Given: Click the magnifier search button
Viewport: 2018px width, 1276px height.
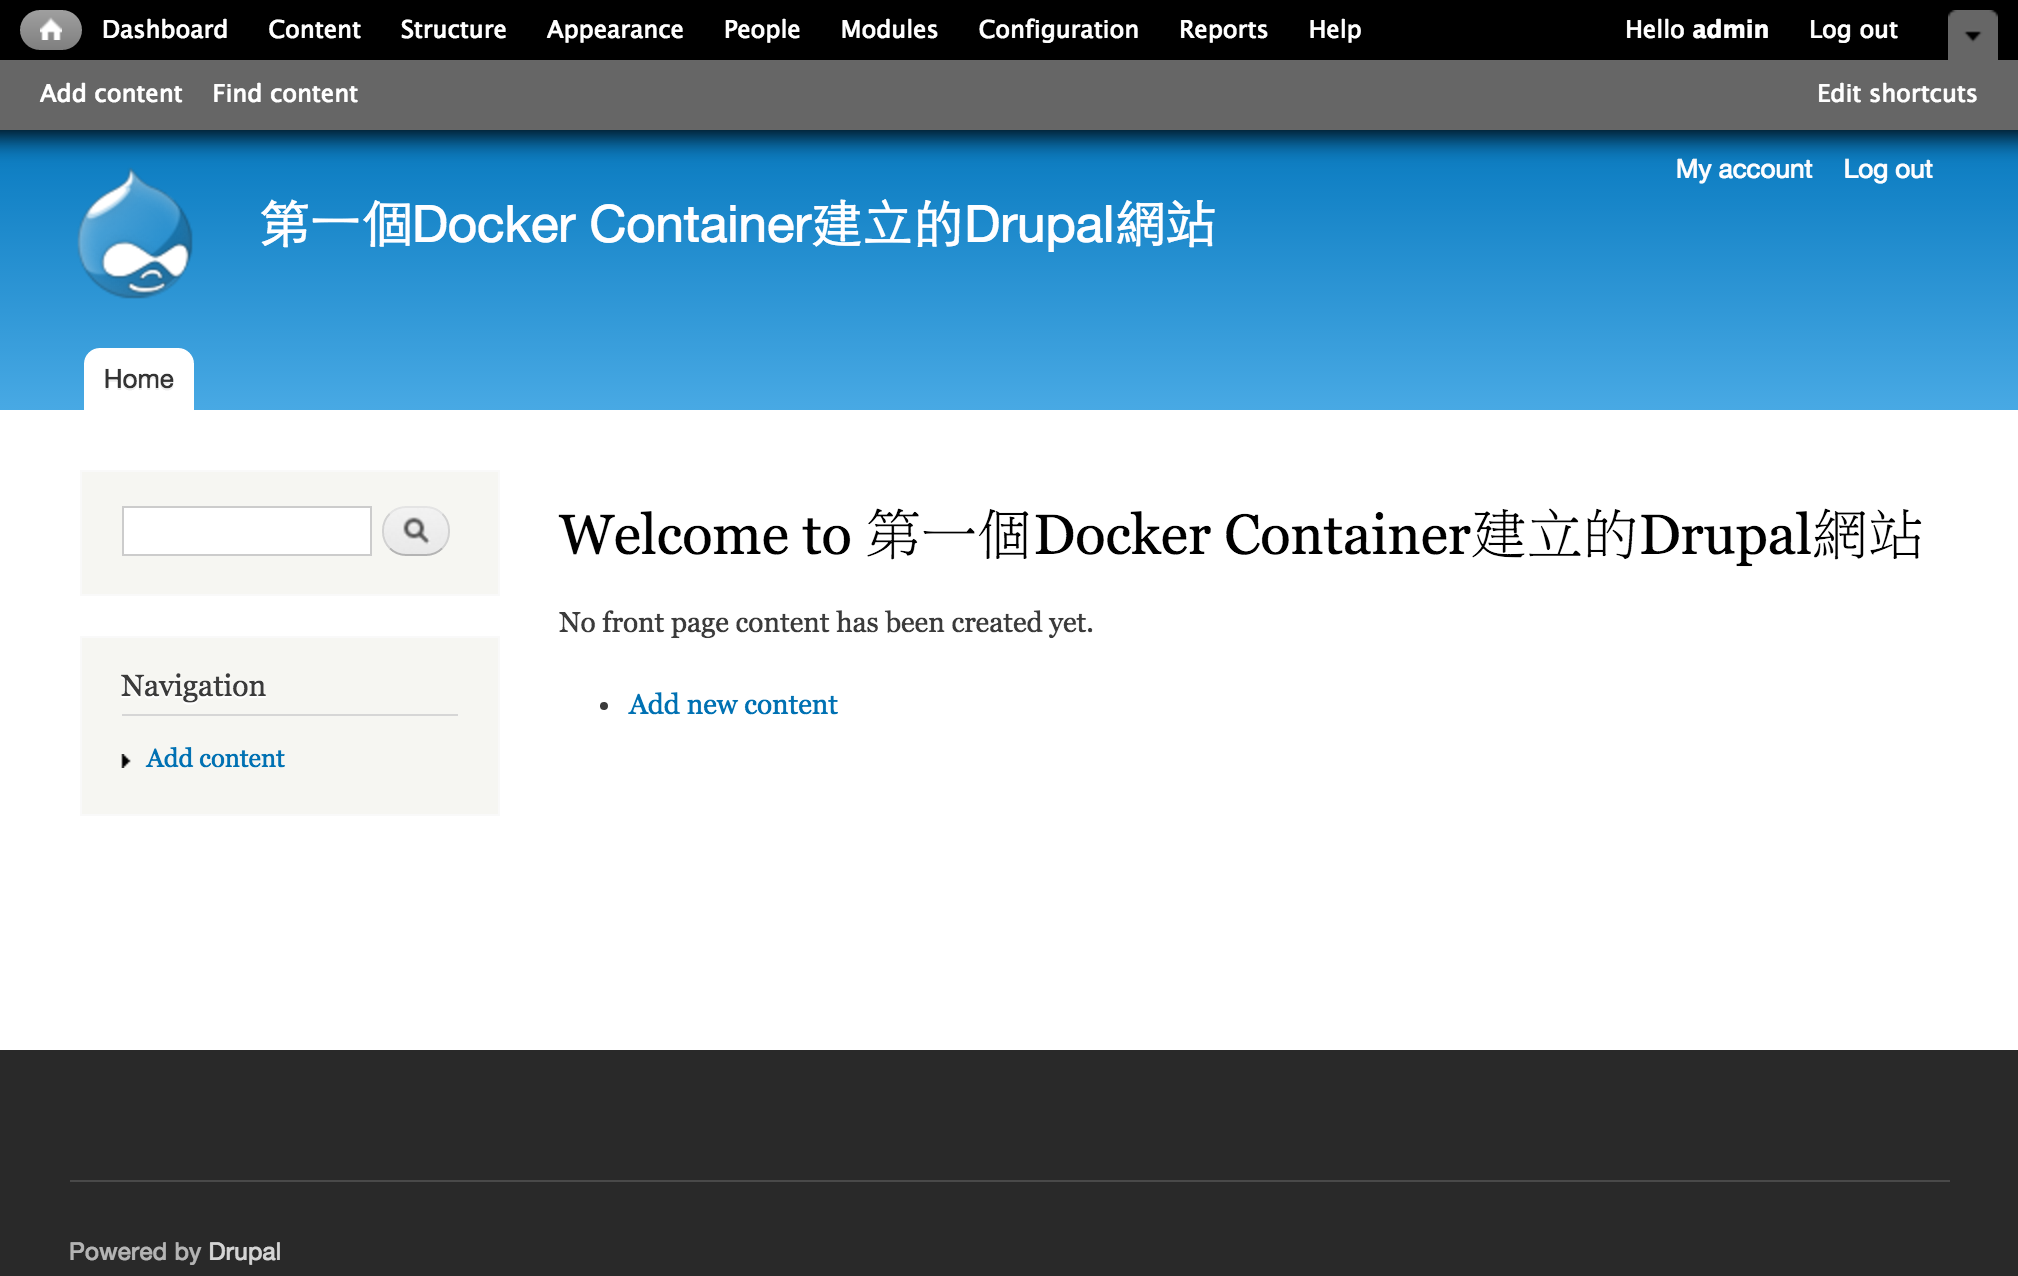Looking at the screenshot, I should click(x=416, y=531).
